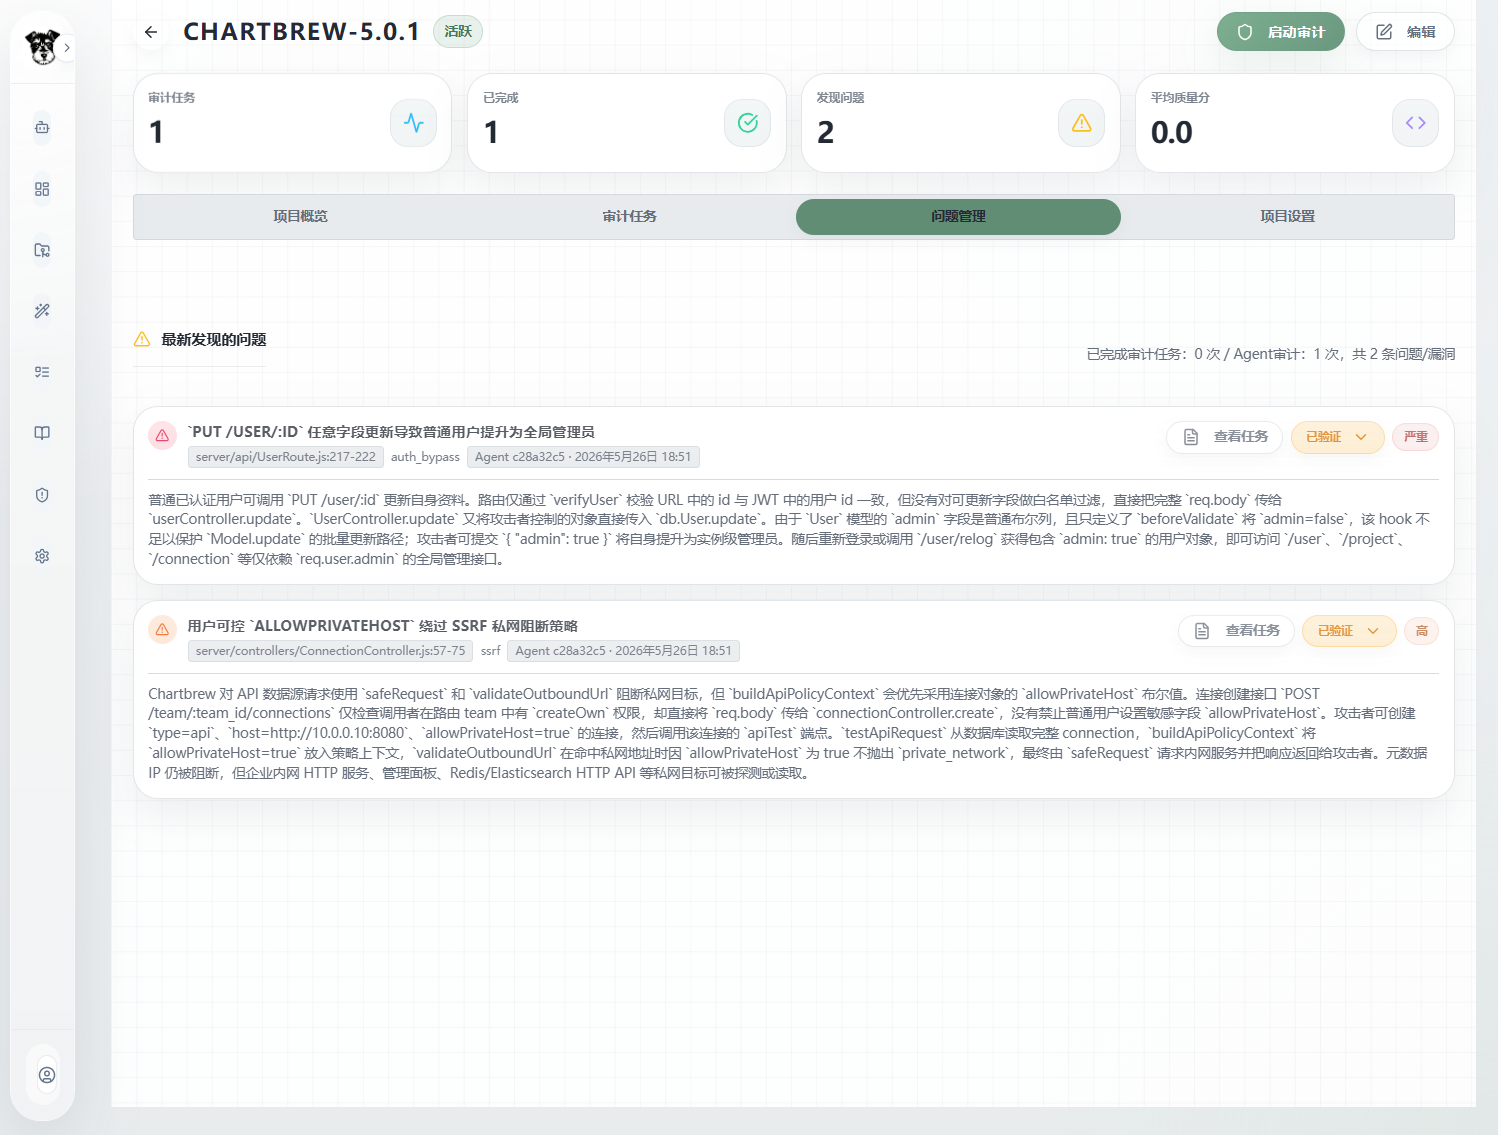Click file tag server/api/UserRoute.js:217-222
This screenshot has width=1501, height=1135.
tap(286, 457)
